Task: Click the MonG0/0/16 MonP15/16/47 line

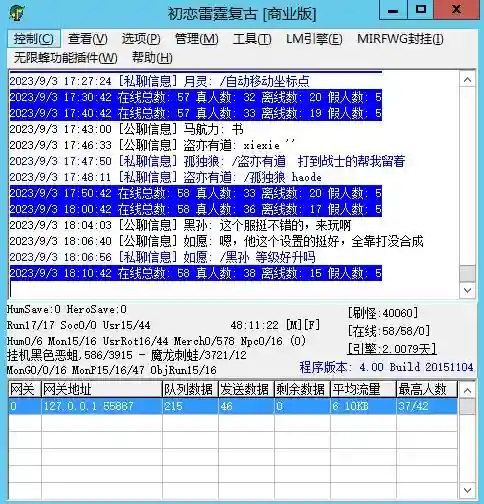Action: coord(112,370)
